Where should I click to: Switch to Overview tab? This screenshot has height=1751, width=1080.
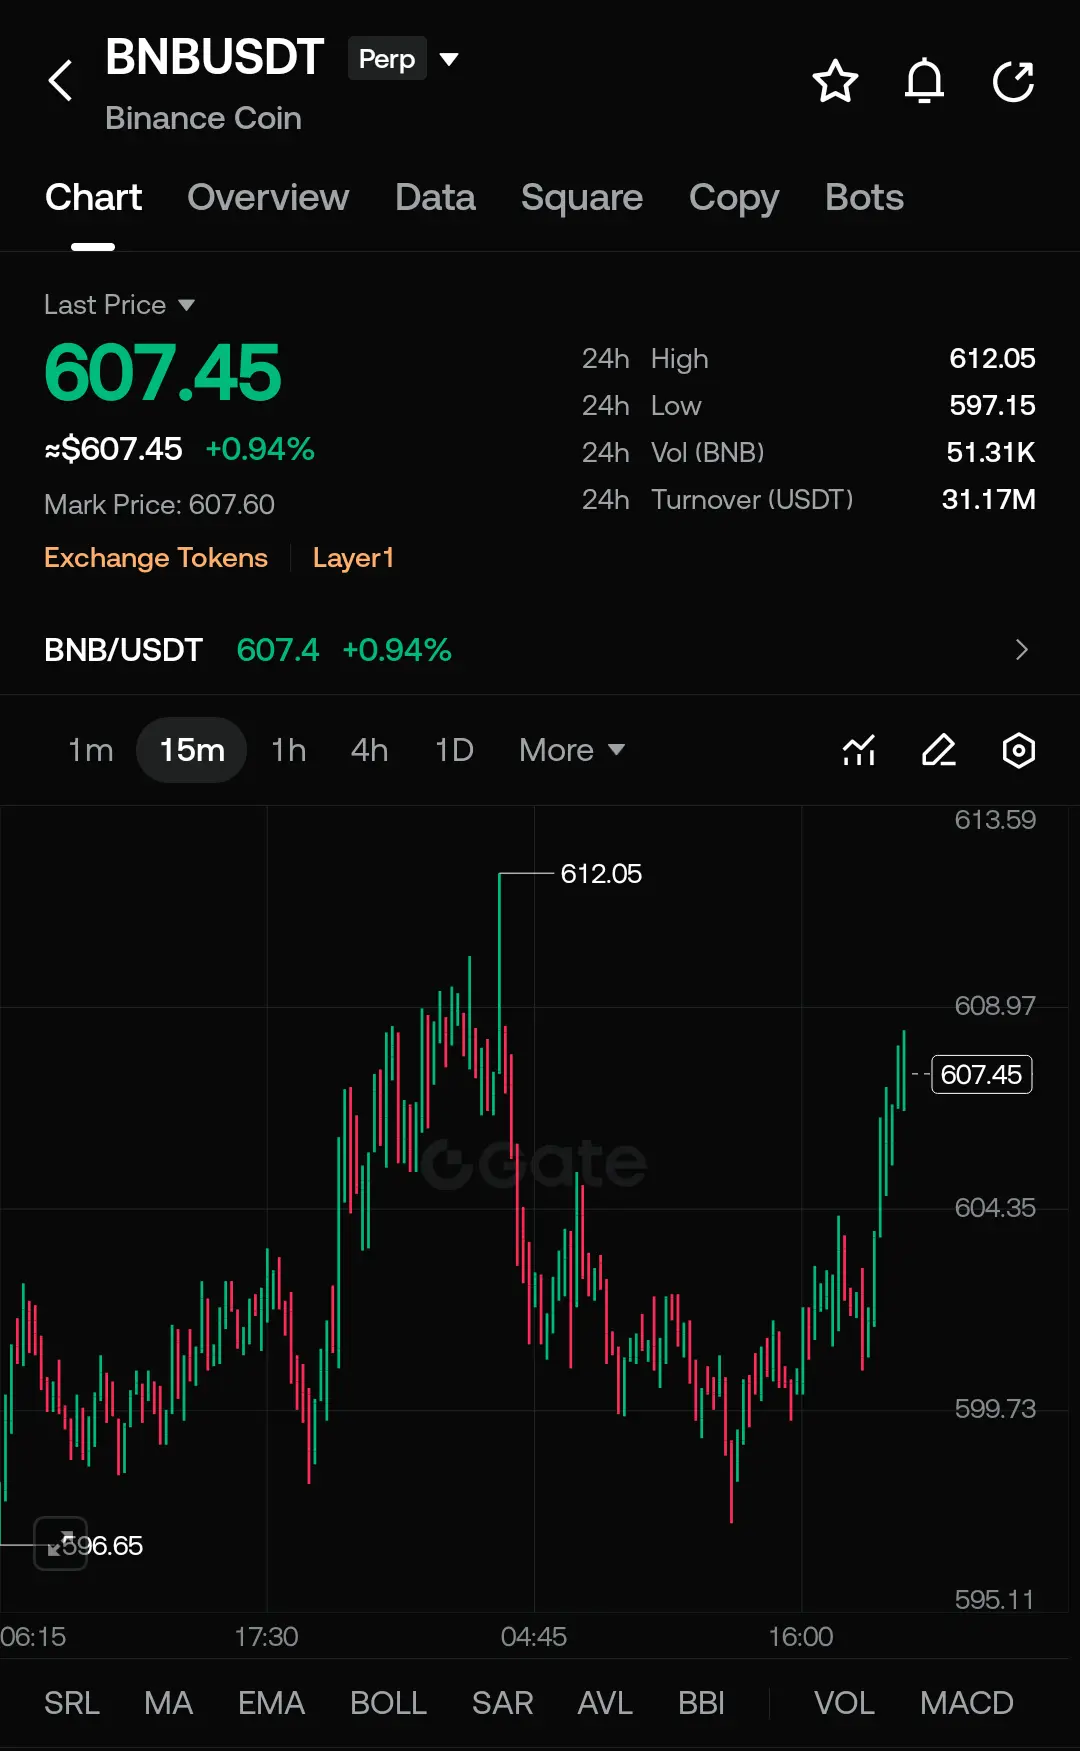coord(268,198)
